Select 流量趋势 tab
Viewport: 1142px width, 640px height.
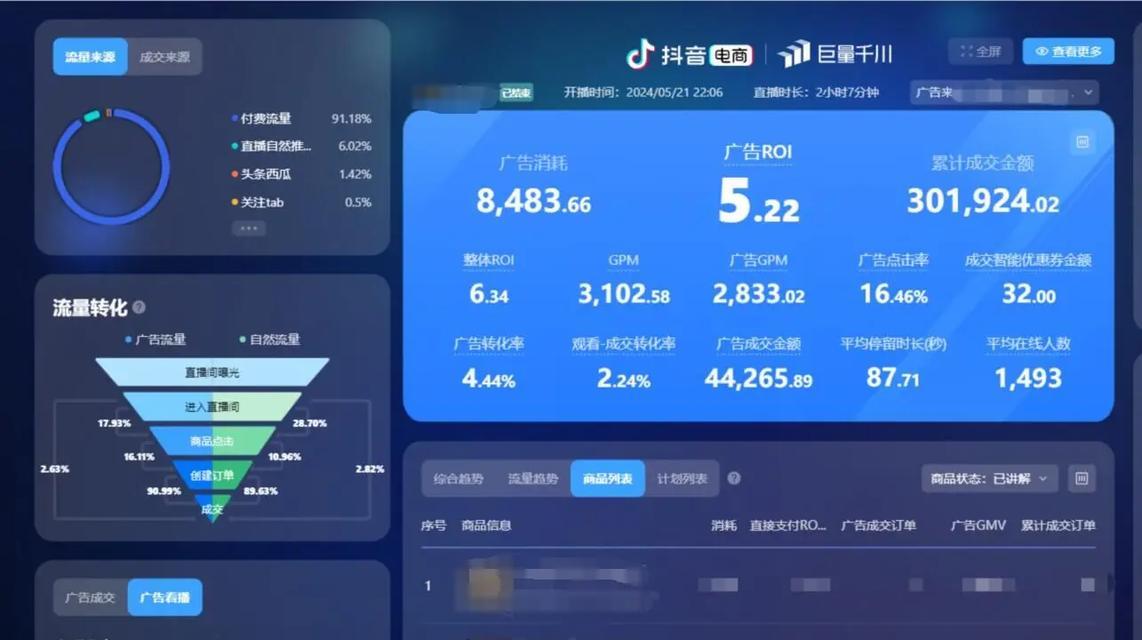click(533, 479)
